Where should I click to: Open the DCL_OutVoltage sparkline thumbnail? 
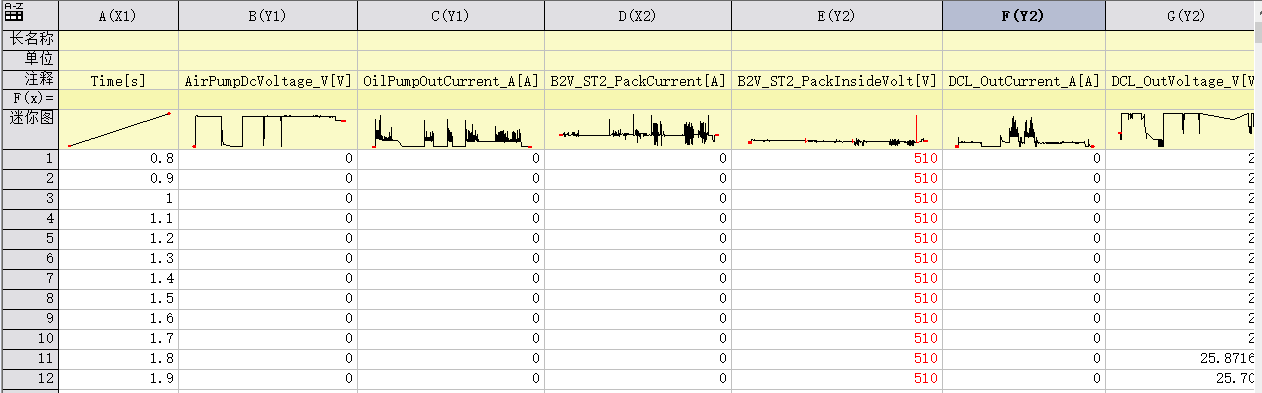[x=1179, y=129]
